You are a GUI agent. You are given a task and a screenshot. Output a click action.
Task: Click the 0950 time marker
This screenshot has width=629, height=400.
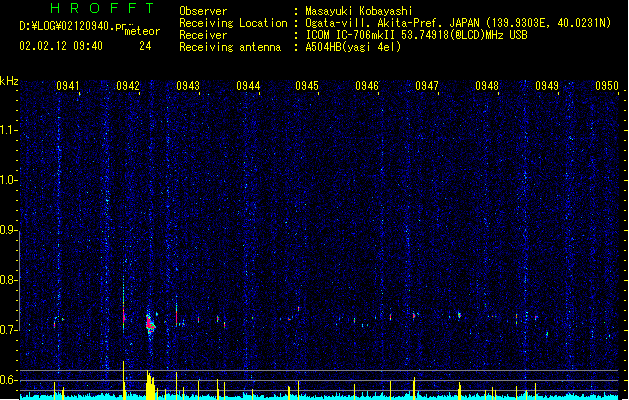click(607, 86)
